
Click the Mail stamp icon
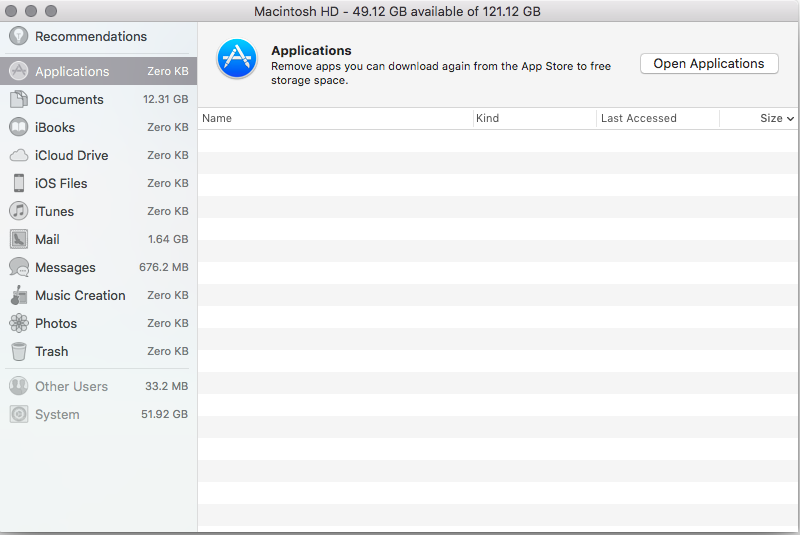[18, 239]
